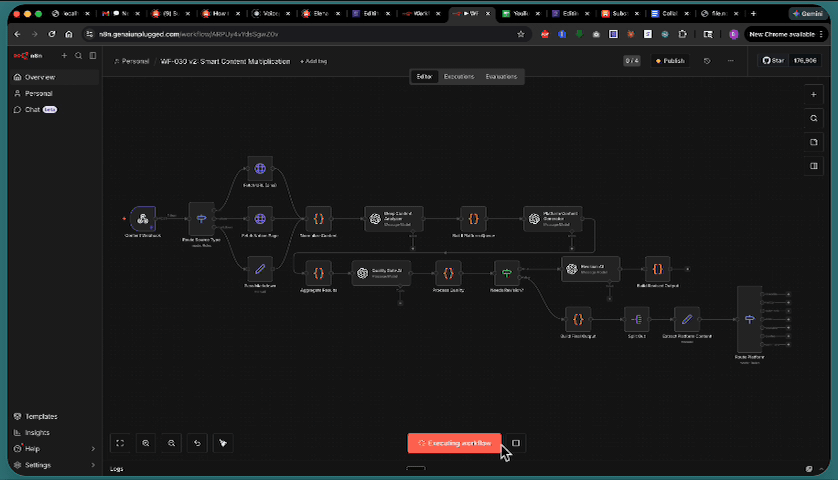Open node search with the canvas magnifier icon
Viewport: 838px width, 480px height.
pos(813,119)
